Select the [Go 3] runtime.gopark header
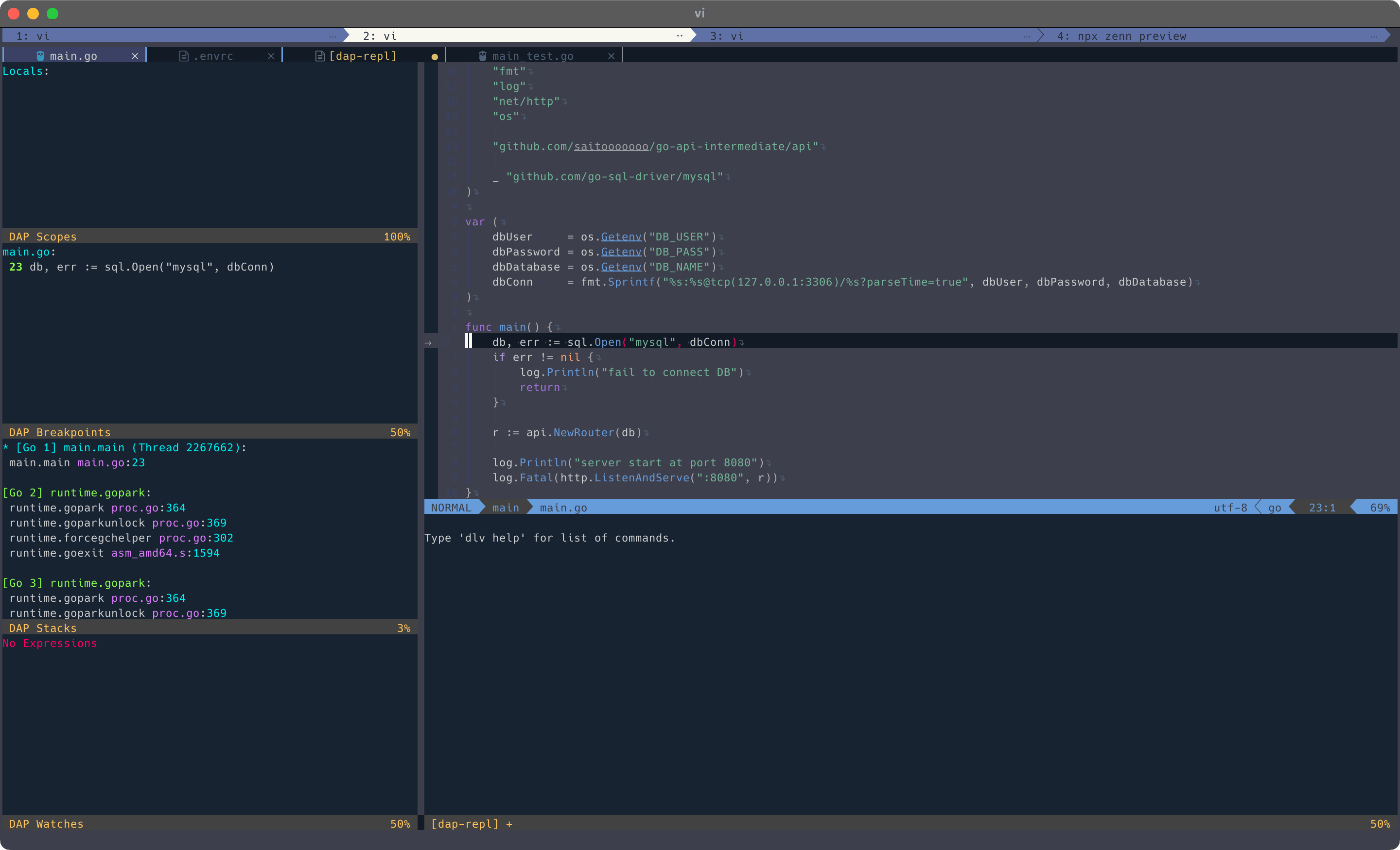This screenshot has width=1400, height=850. coord(77,583)
